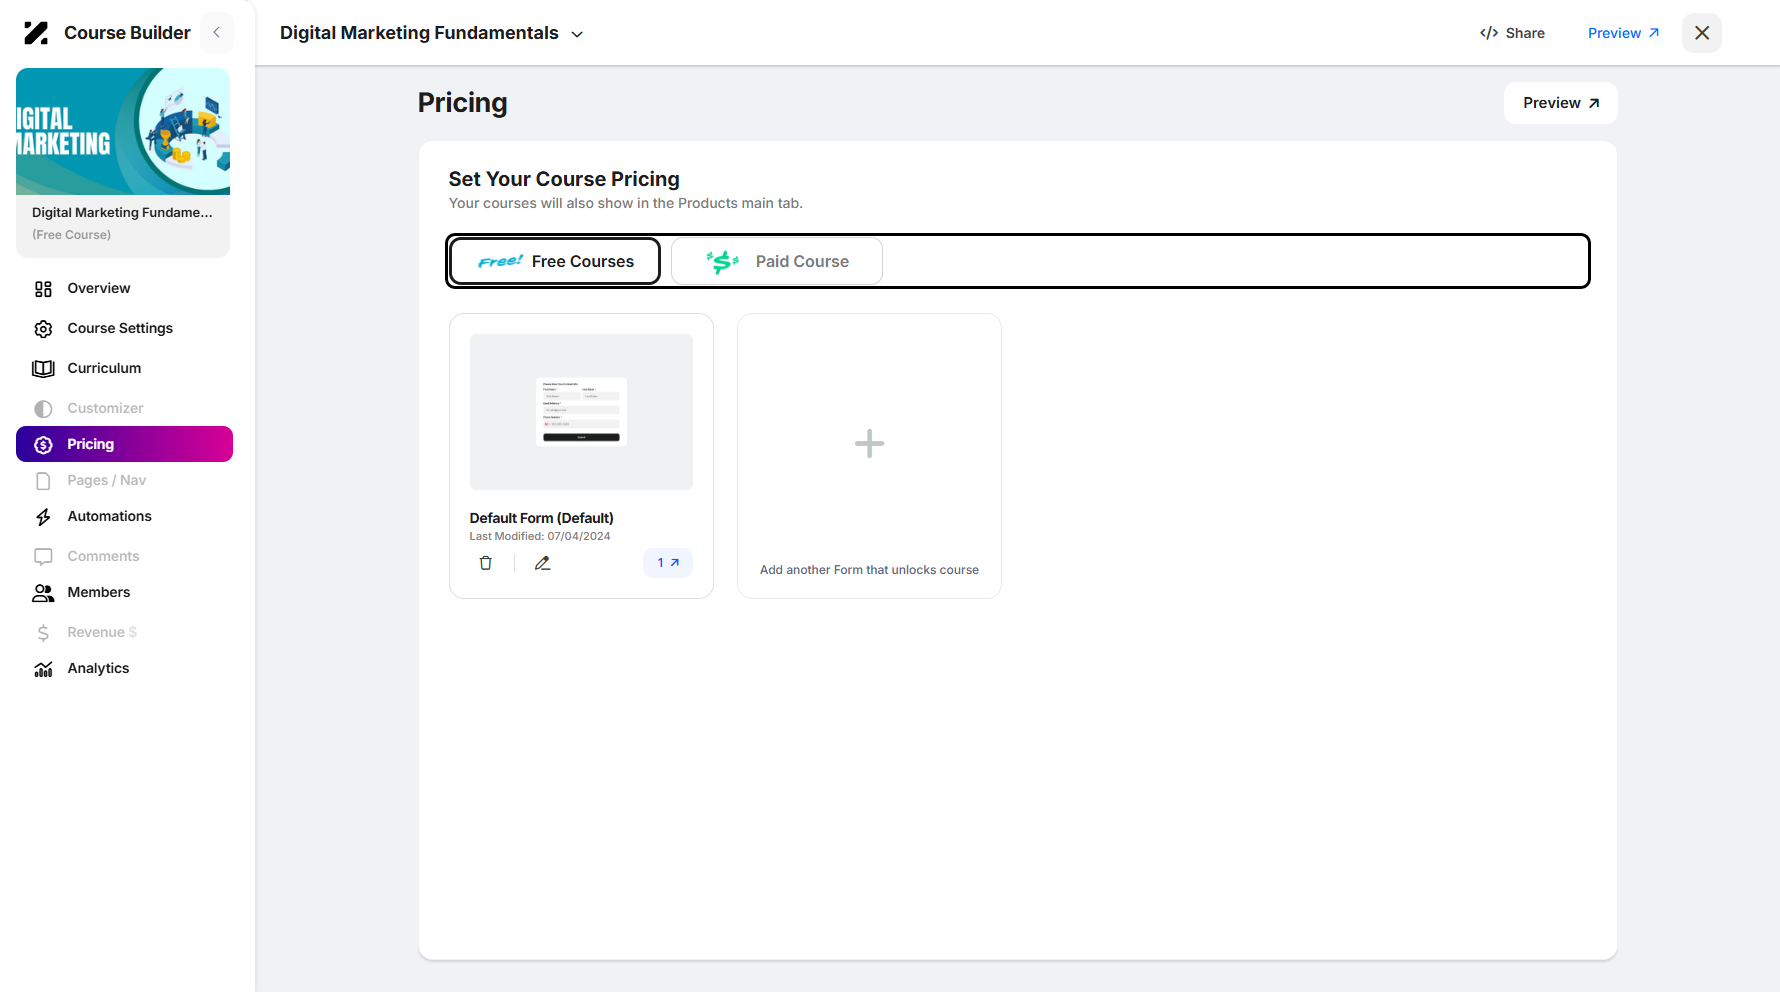
Task: Open the Customizer section
Action: [124, 408]
